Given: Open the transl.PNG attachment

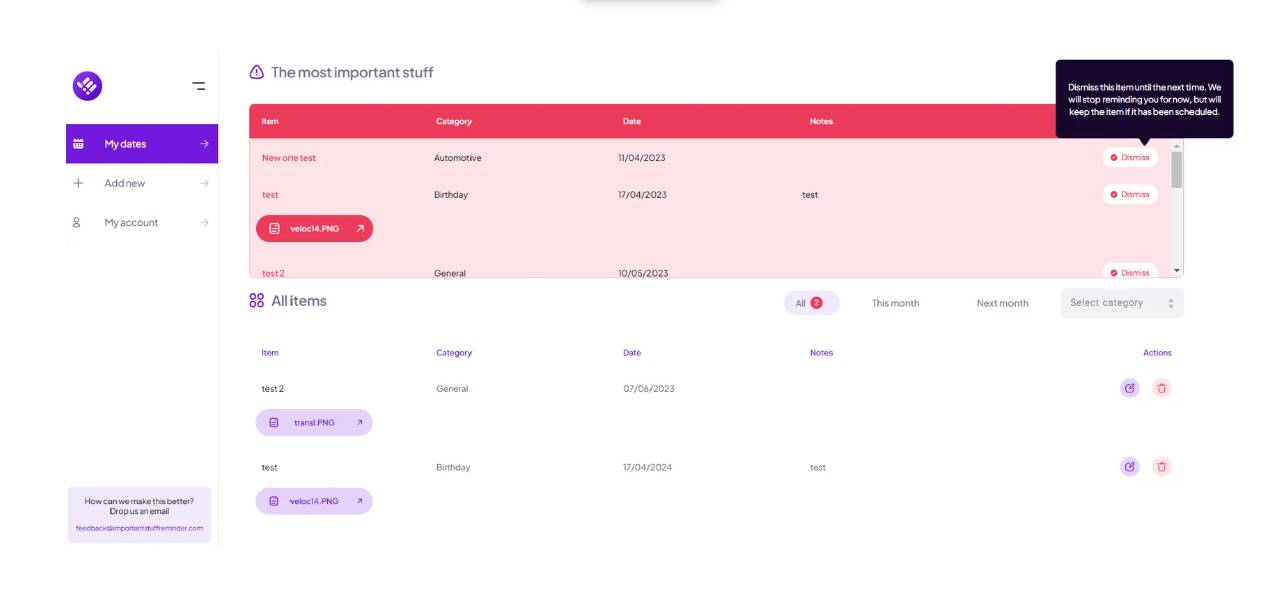Looking at the screenshot, I should (314, 423).
